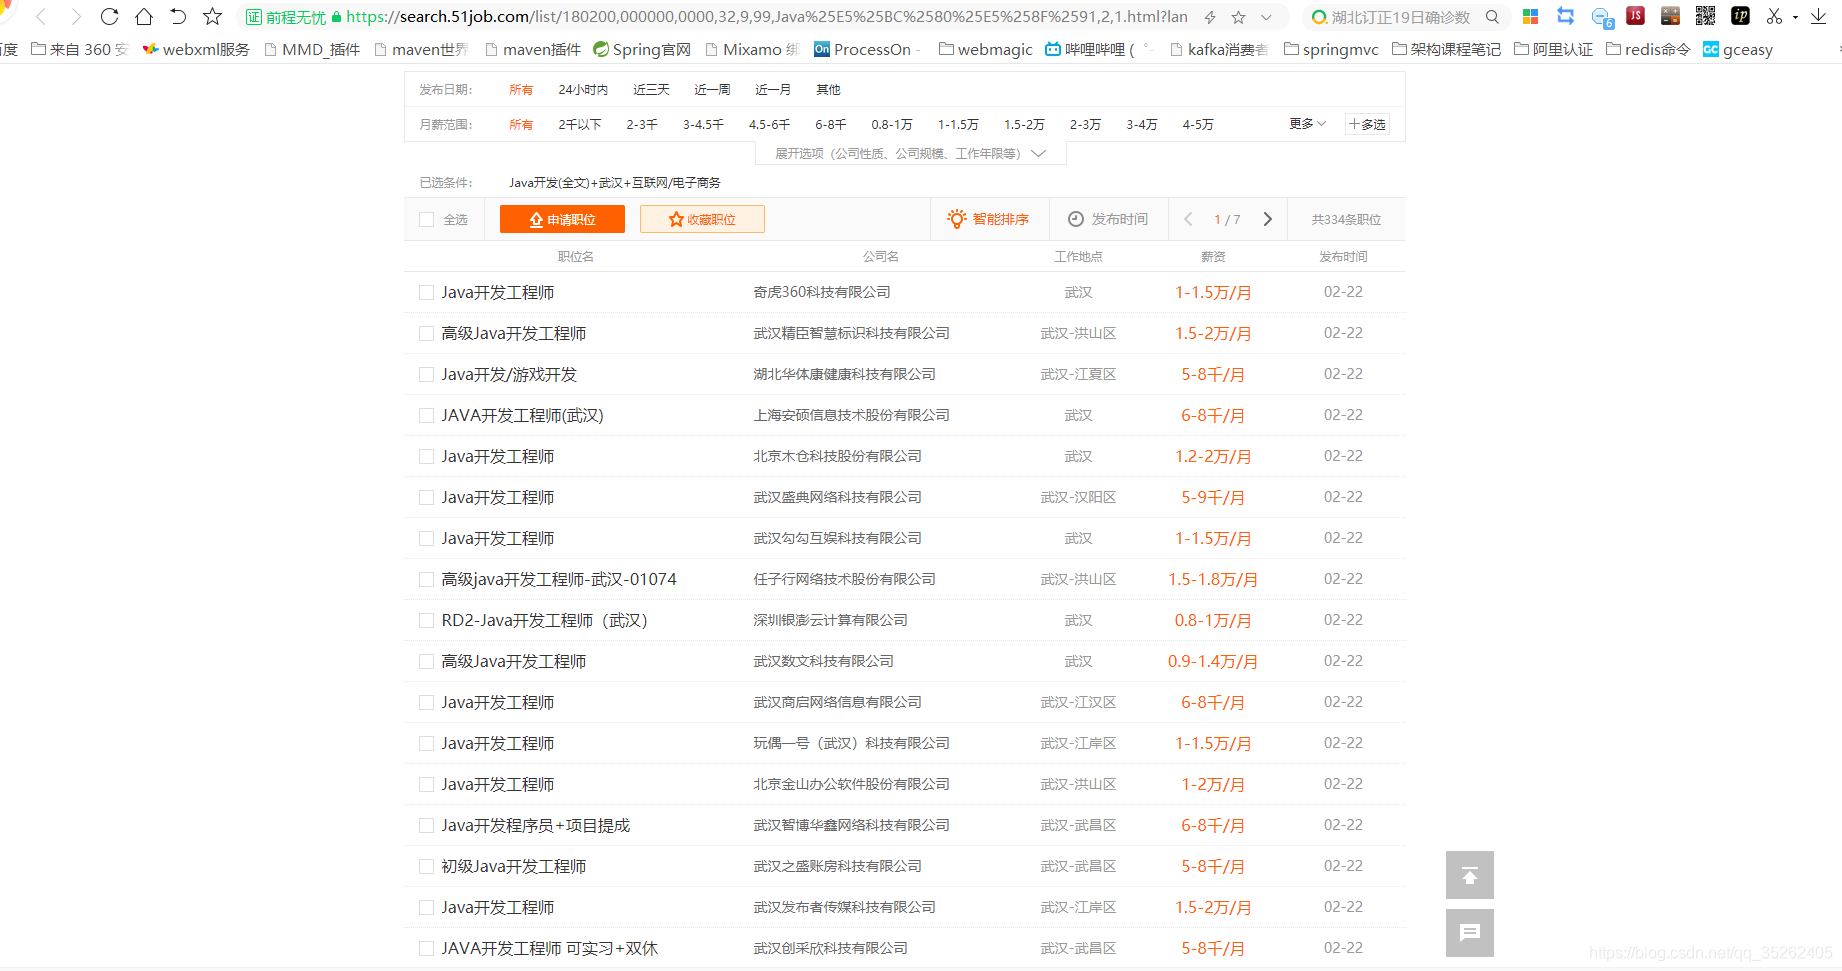
Task: Open the springmvc bookmark folder
Action: [1331, 49]
